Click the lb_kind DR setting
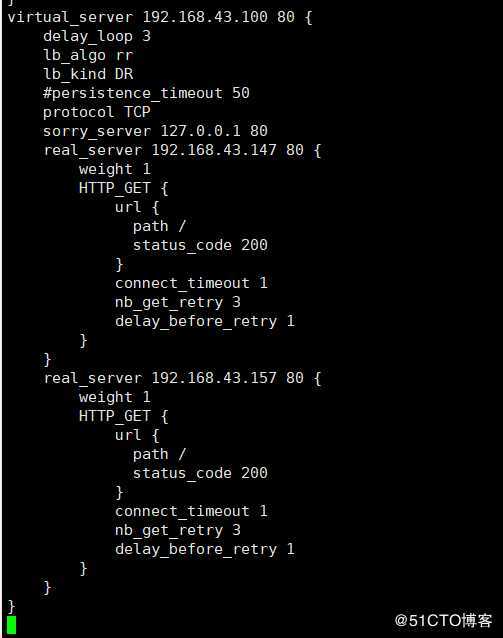 pyautogui.click(x=88, y=74)
